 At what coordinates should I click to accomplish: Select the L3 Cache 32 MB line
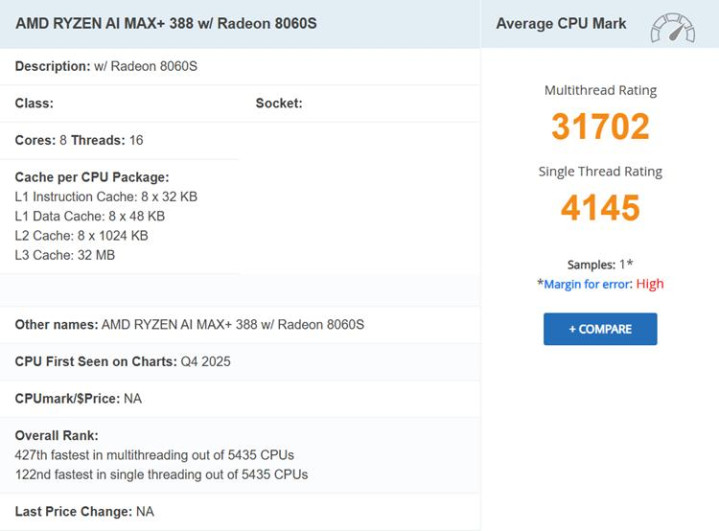tap(65, 255)
